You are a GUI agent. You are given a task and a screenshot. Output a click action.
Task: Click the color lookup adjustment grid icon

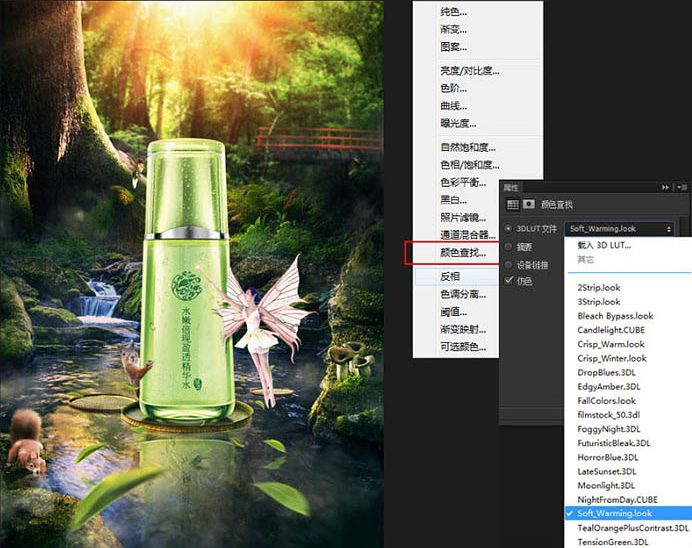tap(512, 204)
